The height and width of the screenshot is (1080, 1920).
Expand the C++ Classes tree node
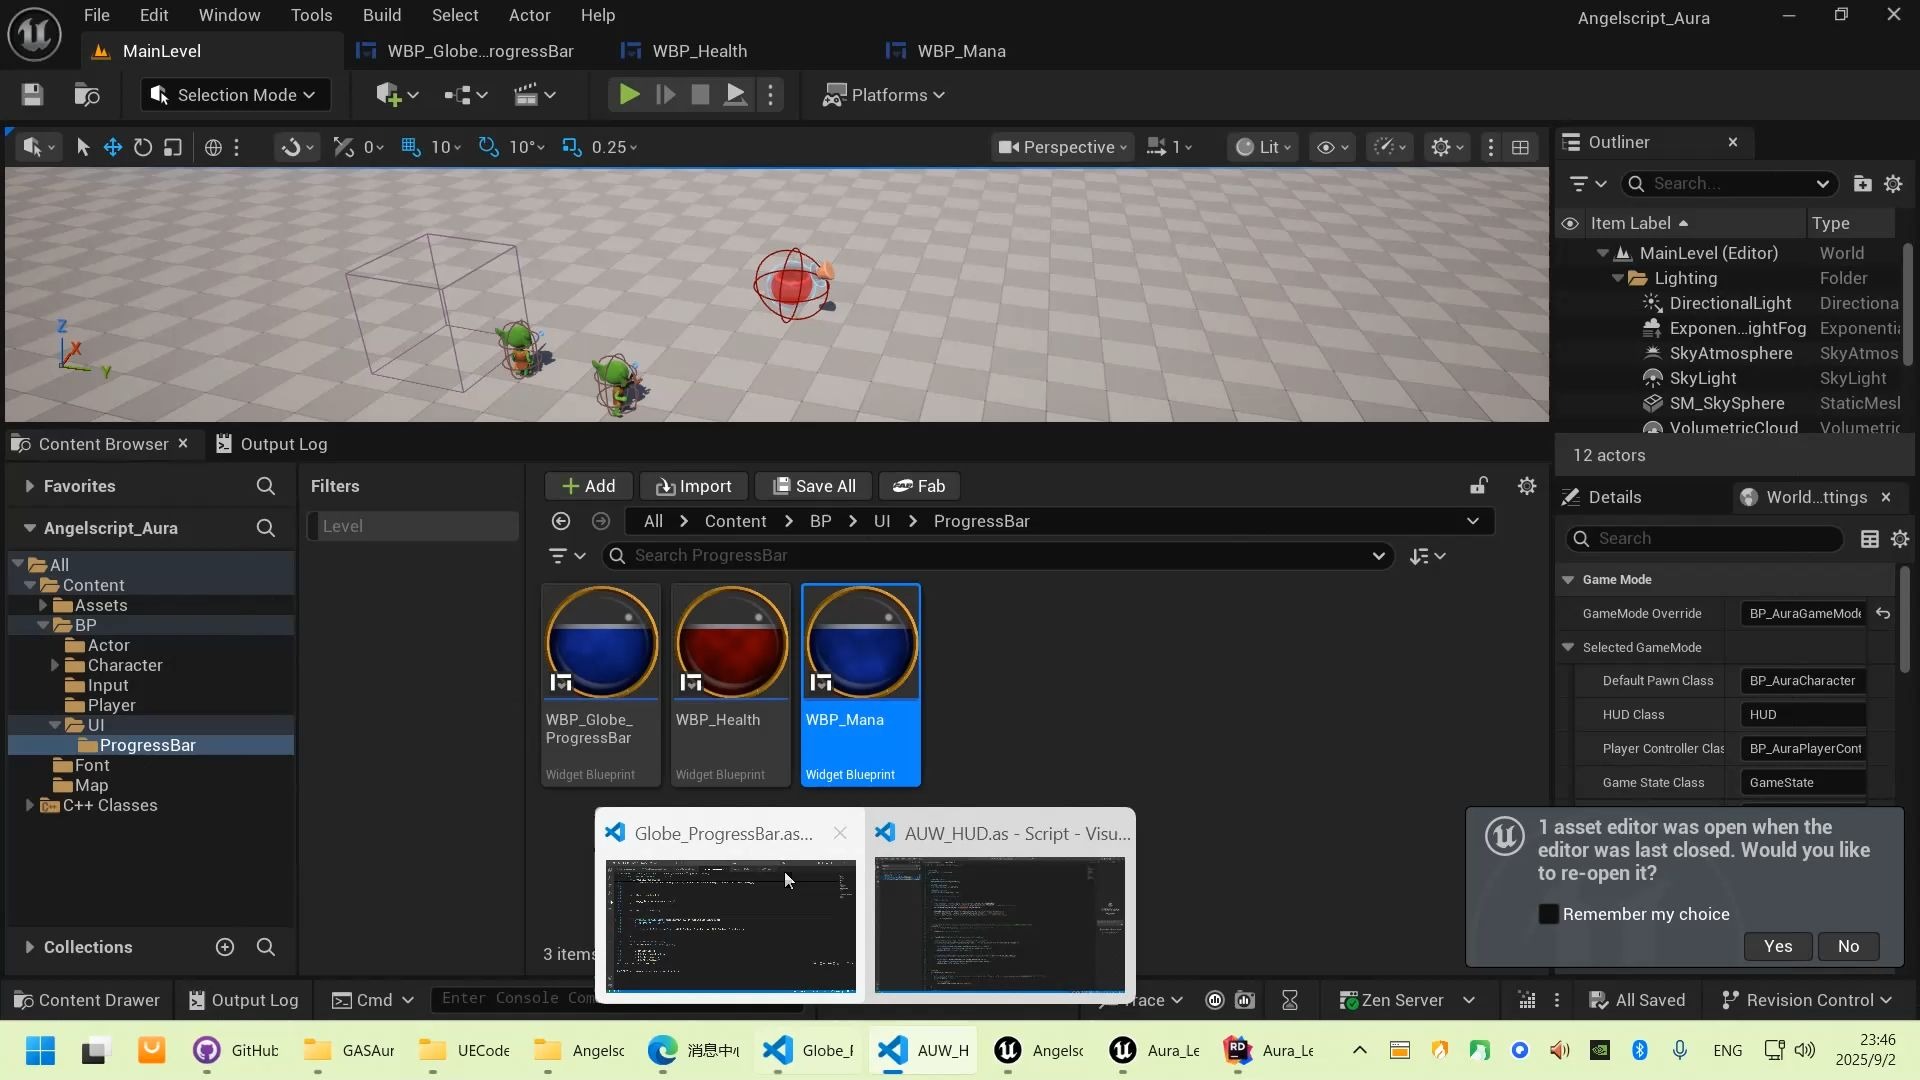[x=30, y=805]
